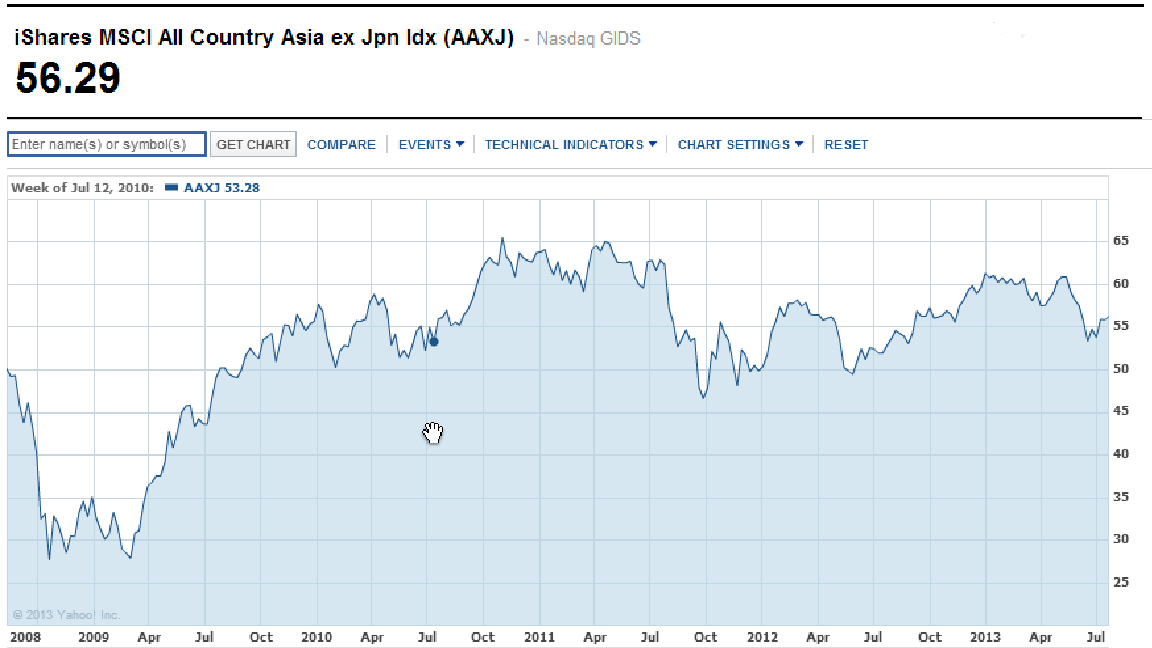Click the 2009 label on the time axis

pos(93,637)
